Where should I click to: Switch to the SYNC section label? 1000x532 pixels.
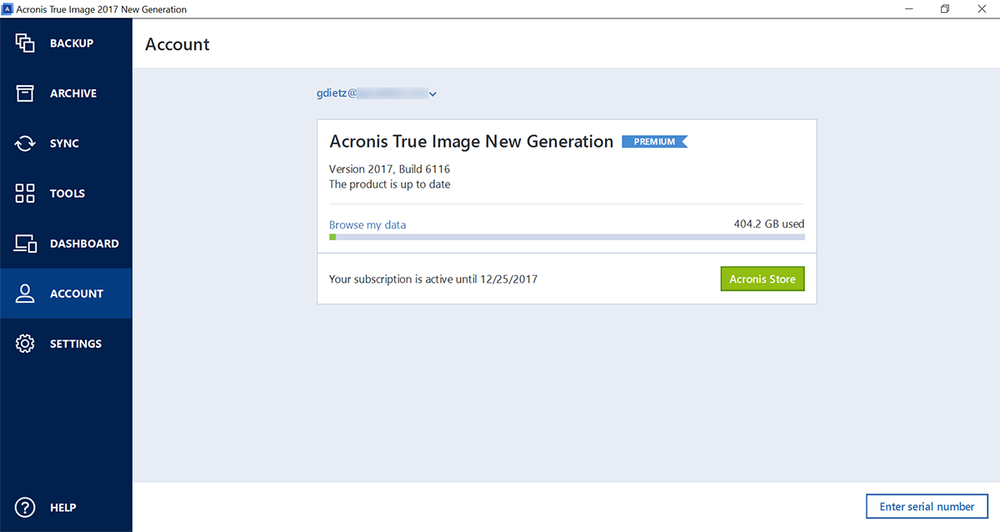64,144
